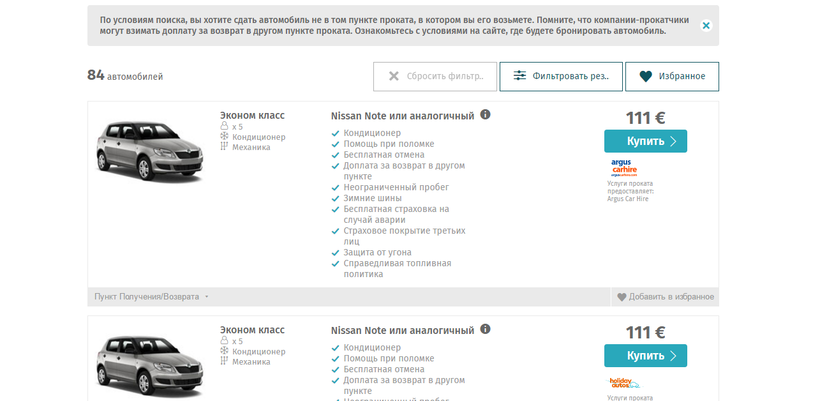820x401 pixels.
Task: Open first Nissan Note или аналогичный title
Action: 402,116
